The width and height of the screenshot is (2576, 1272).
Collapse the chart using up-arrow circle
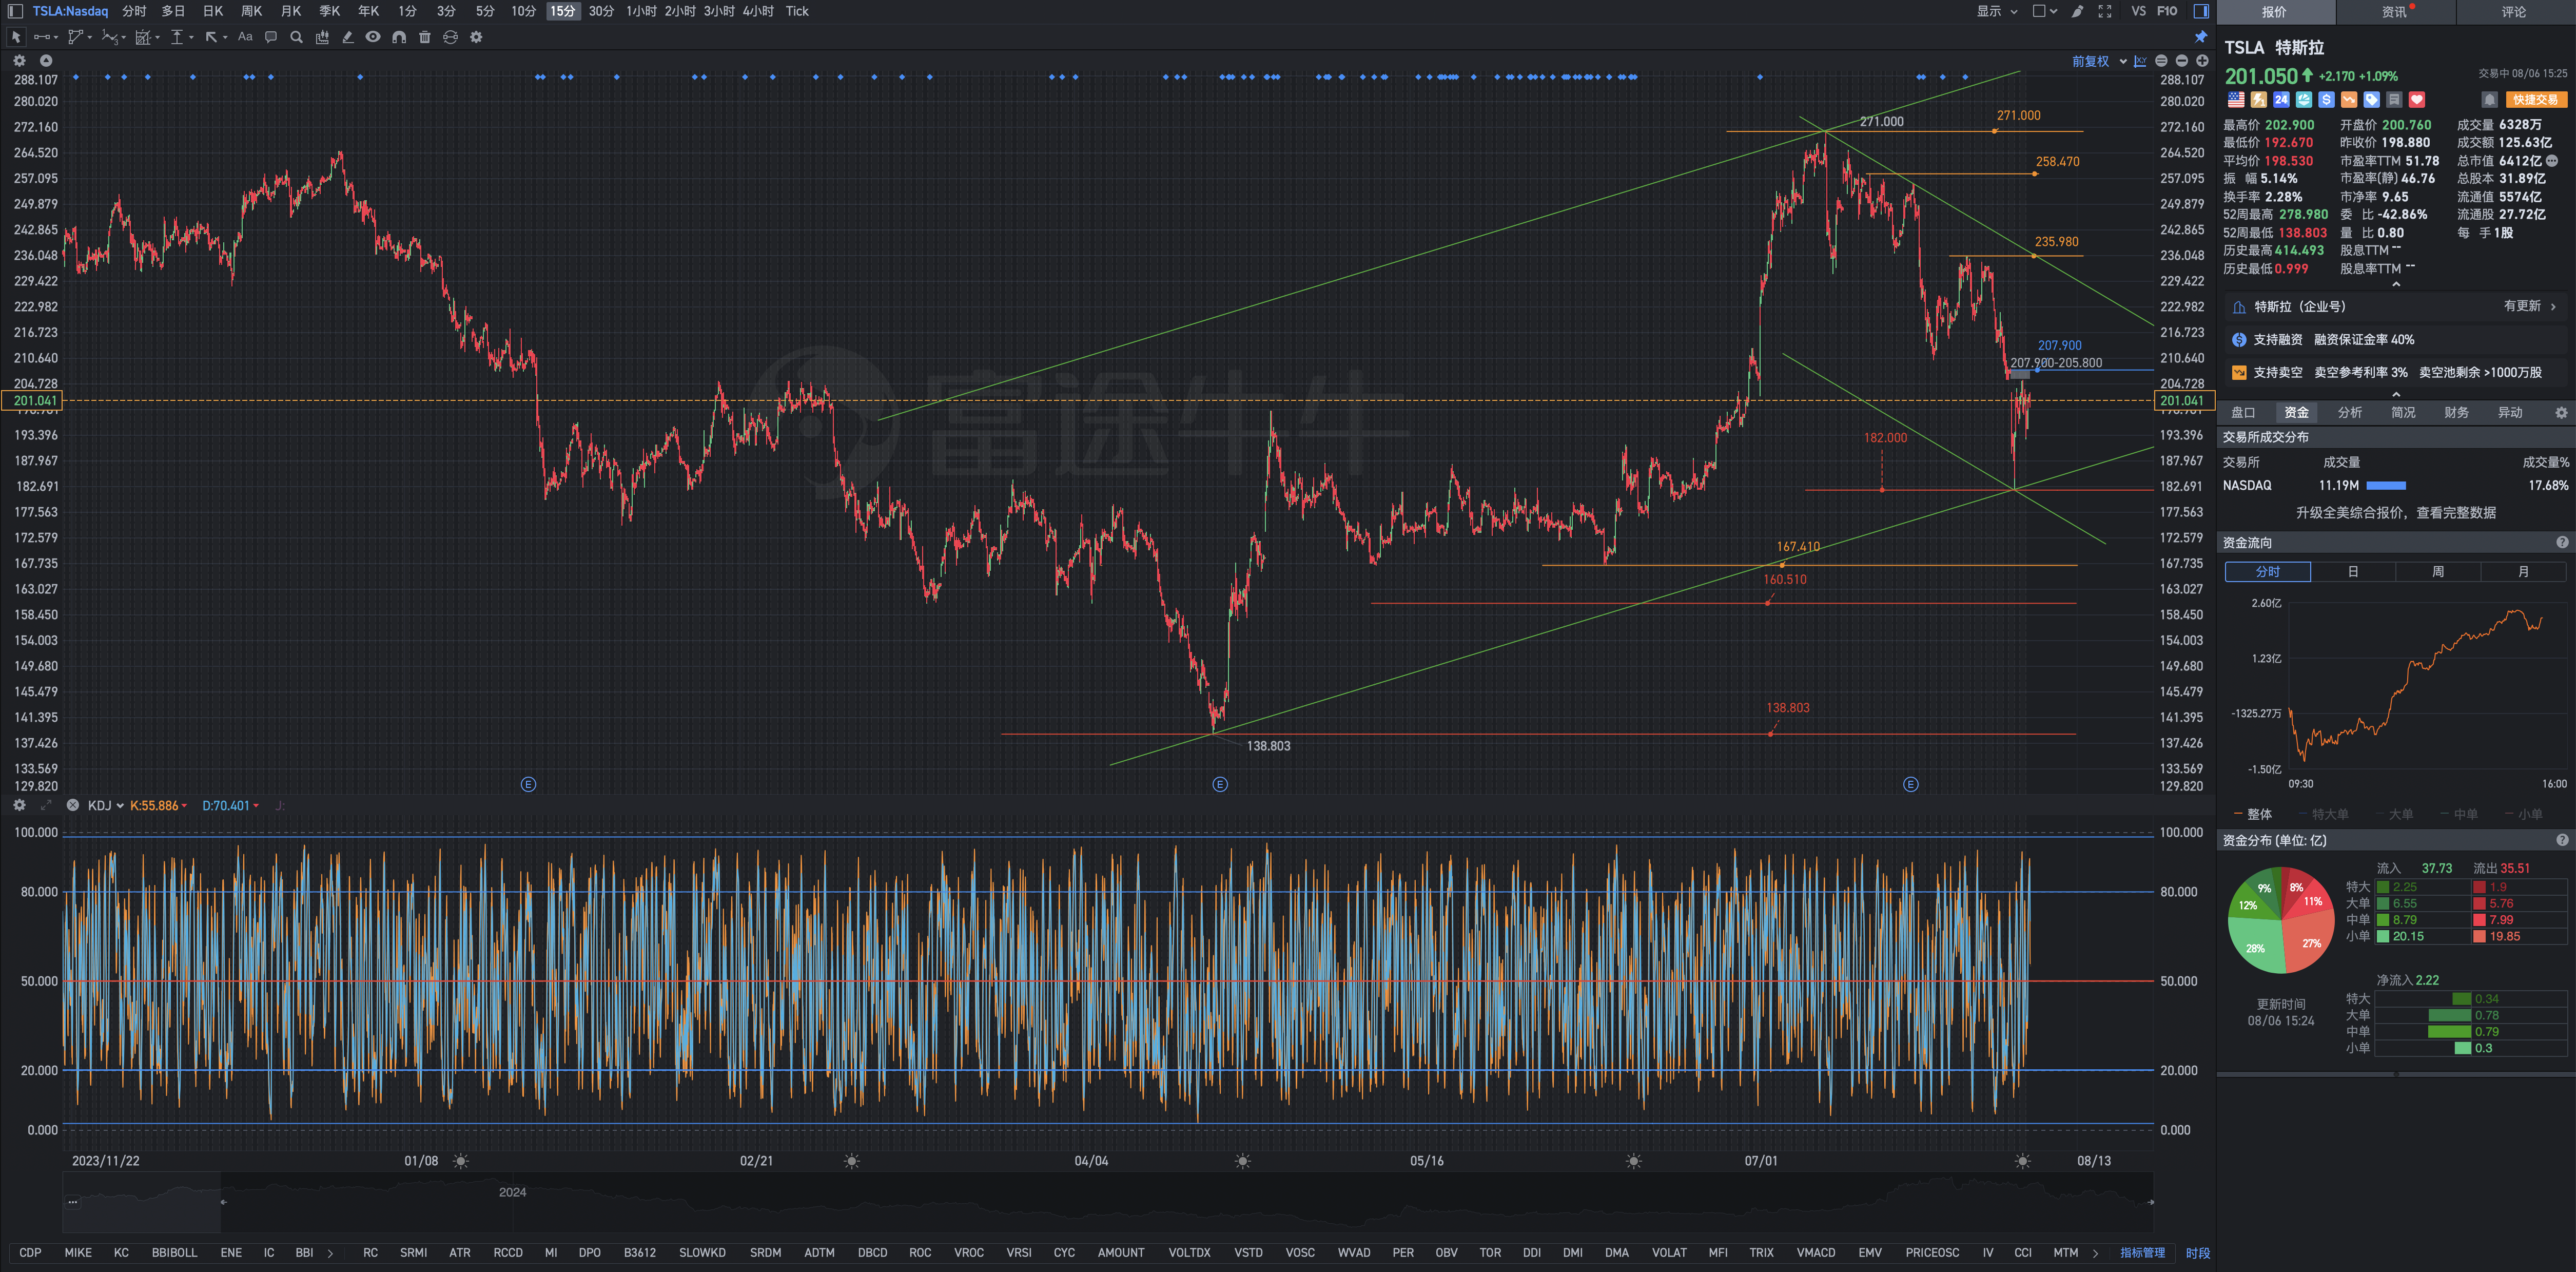click(45, 61)
